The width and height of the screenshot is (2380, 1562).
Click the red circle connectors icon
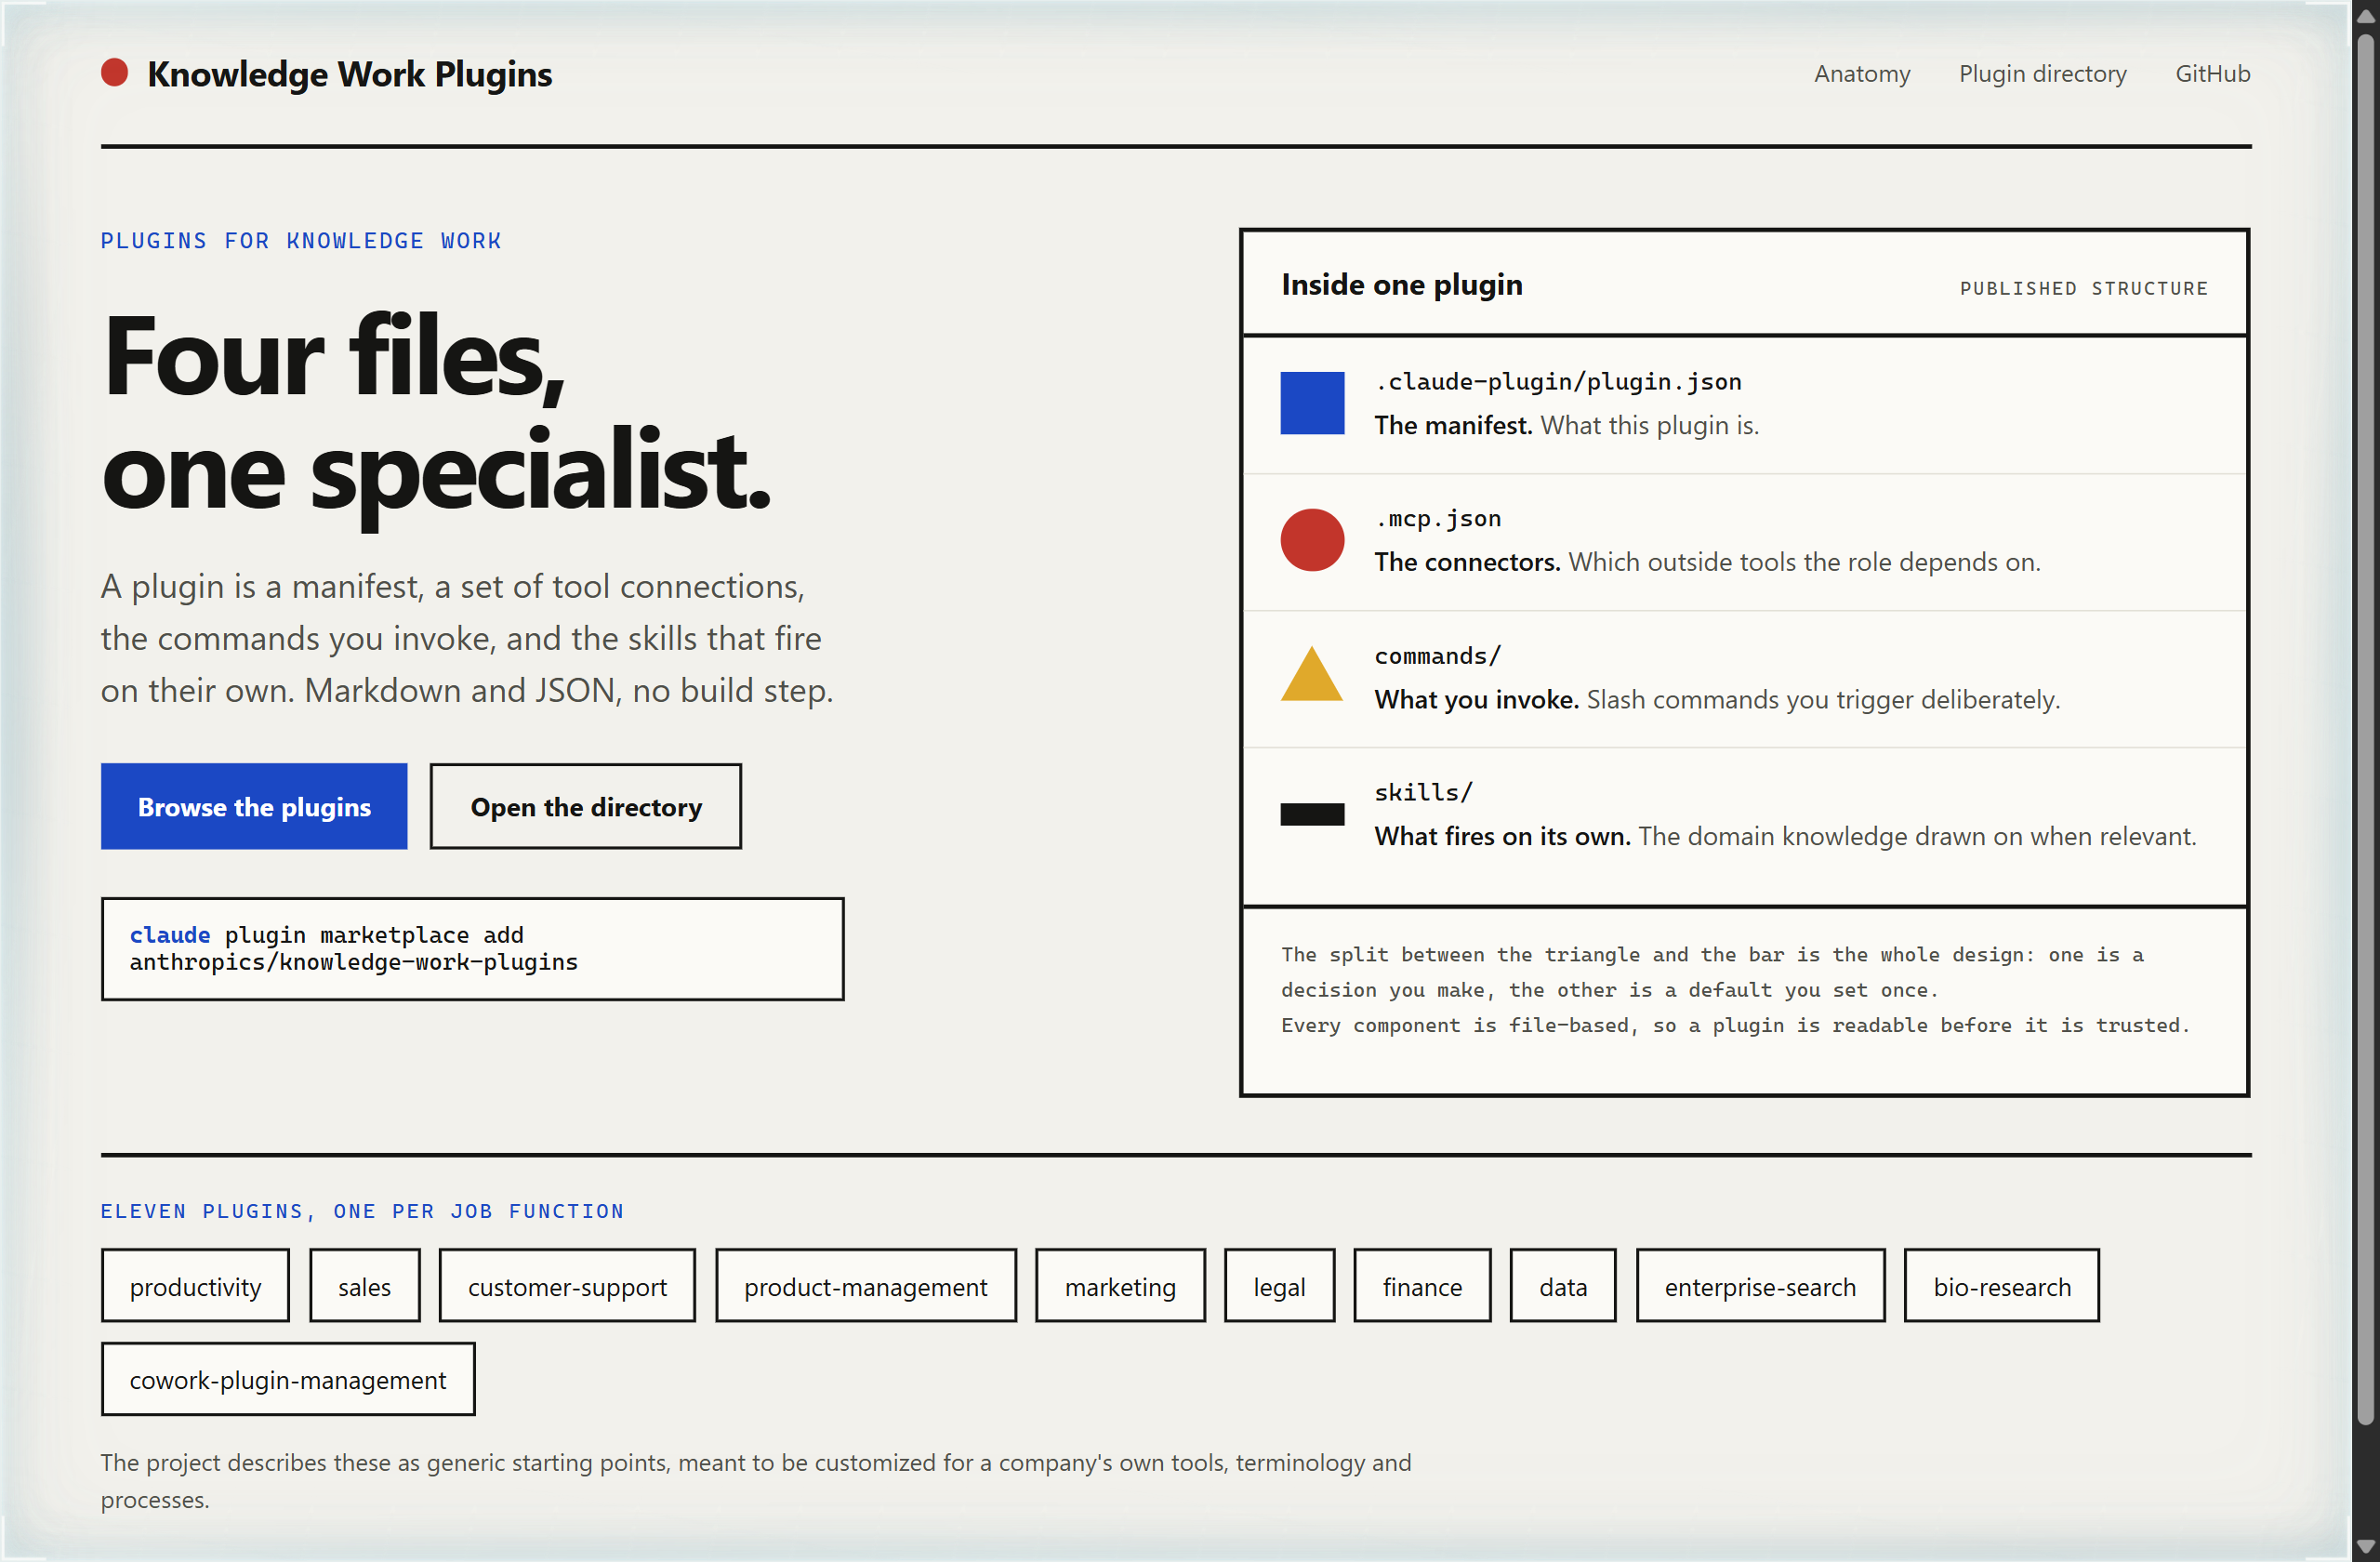(x=1312, y=540)
